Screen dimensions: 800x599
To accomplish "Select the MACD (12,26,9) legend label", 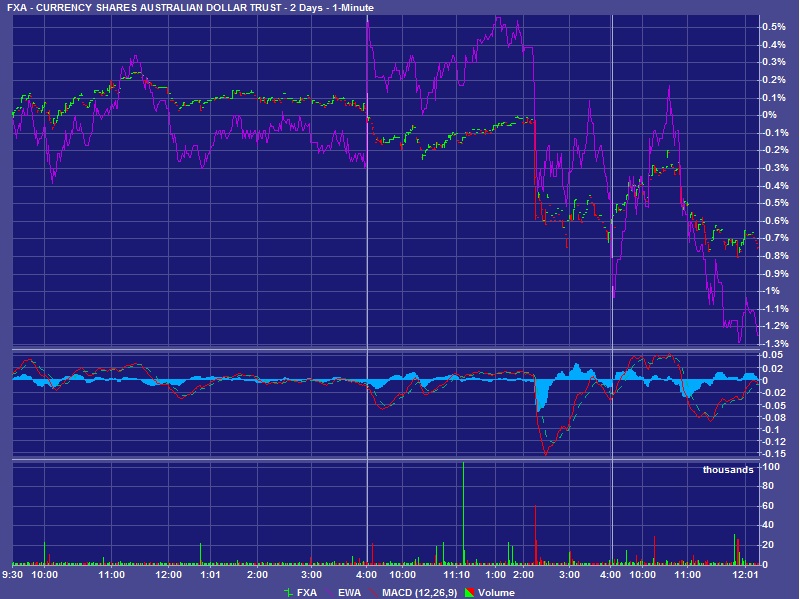I will click(x=419, y=592).
